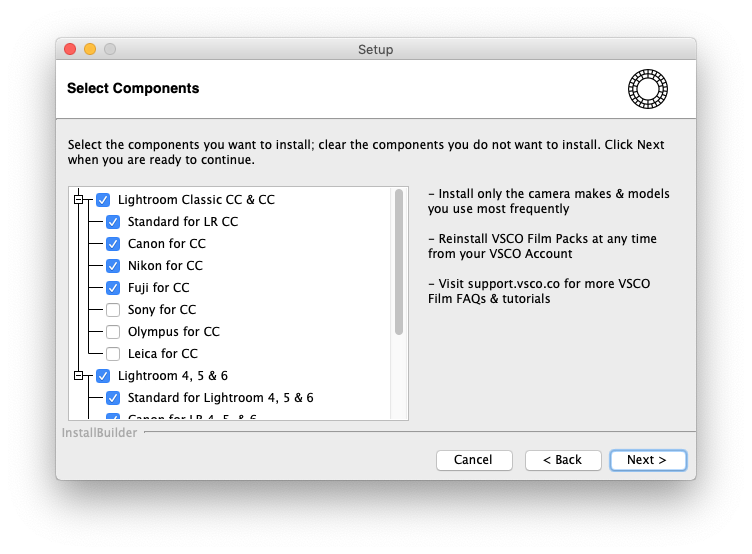Uncheck Lightroom Classic CC & CC checkbox
This screenshot has height=554, width=752.
tap(103, 200)
